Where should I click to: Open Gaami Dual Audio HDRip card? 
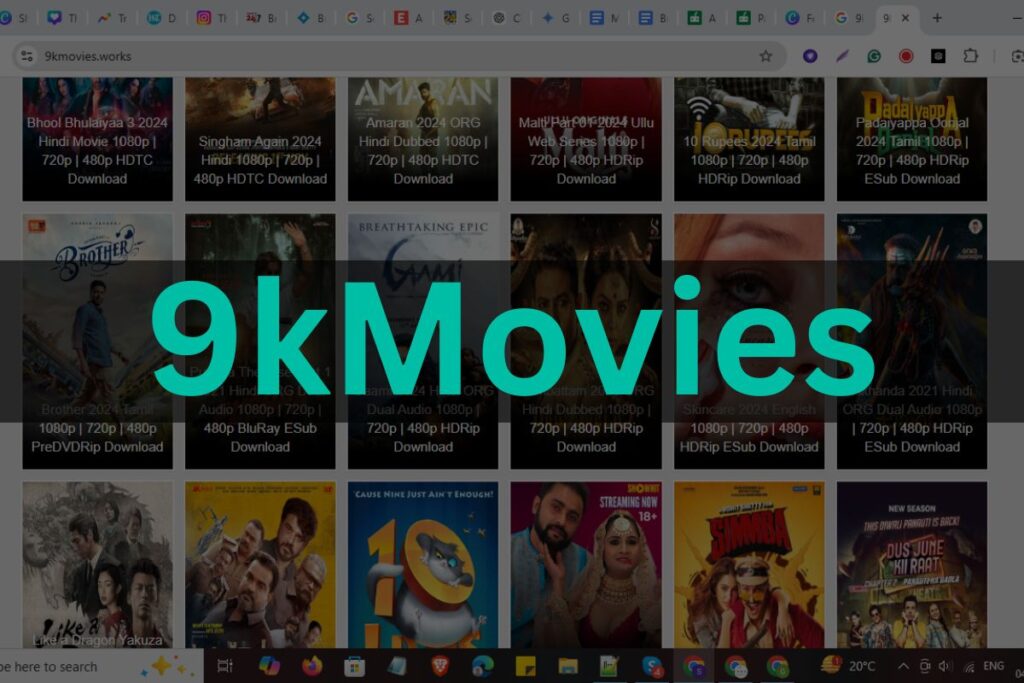click(423, 341)
